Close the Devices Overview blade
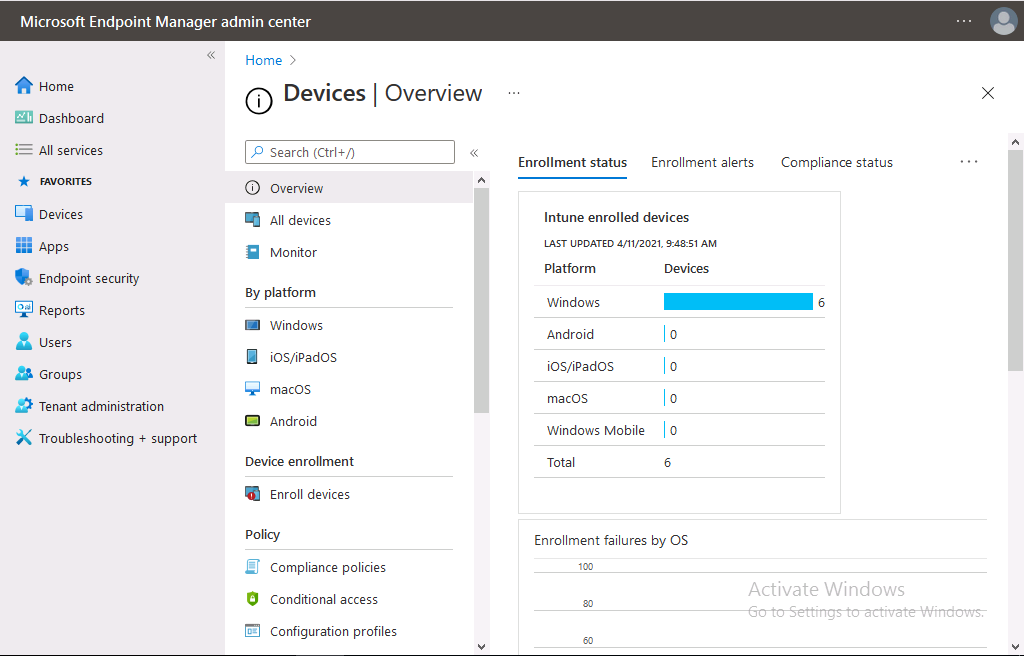Image resolution: width=1024 pixels, height=656 pixels. click(x=987, y=93)
